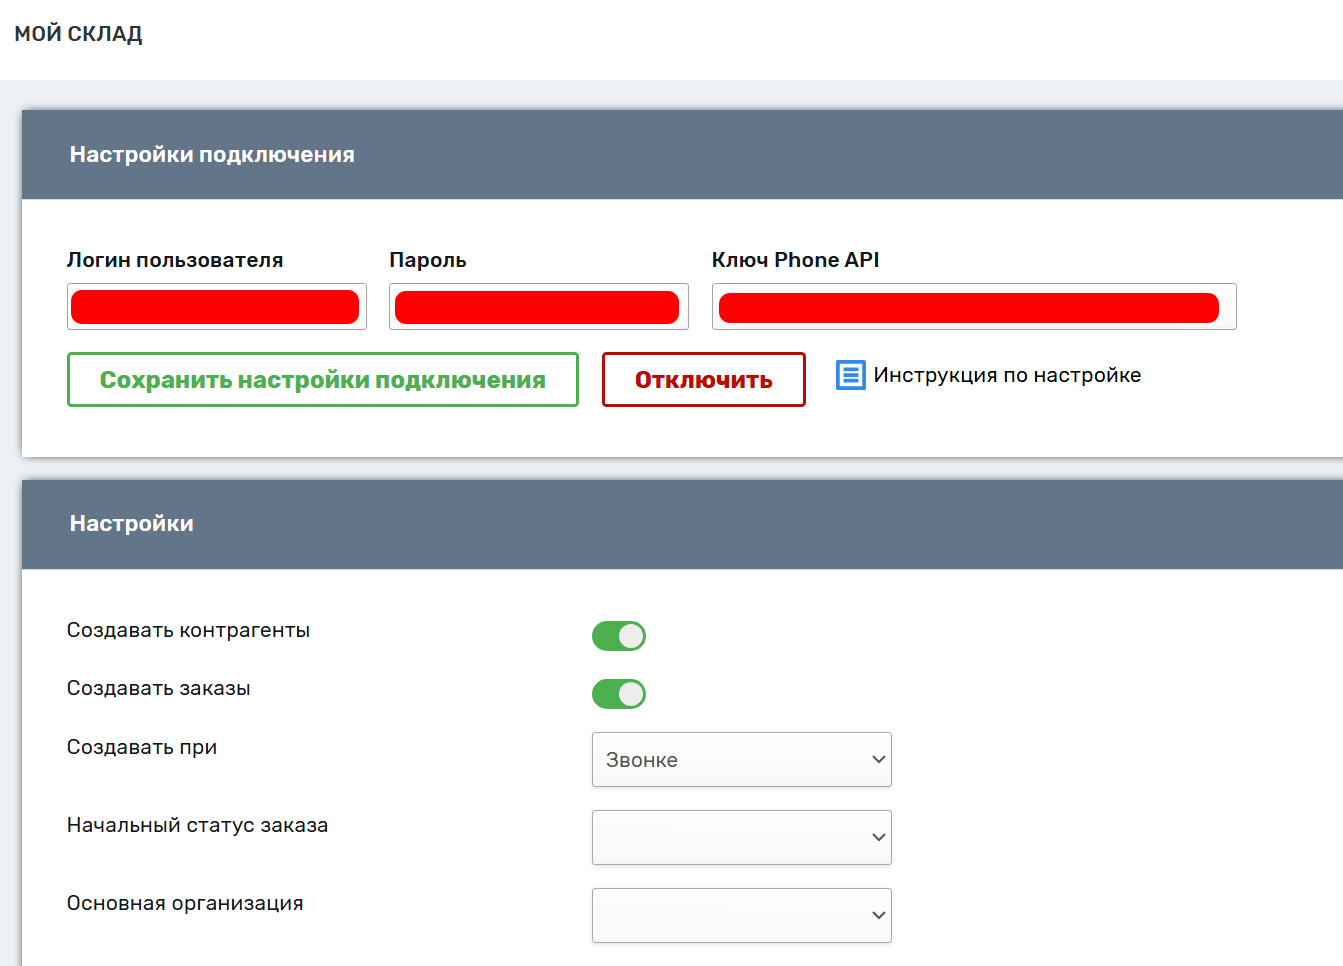The height and width of the screenshot is (966, 1343).
Task: Click the 'Настройки подключения' section header
Action: [212, 155]
